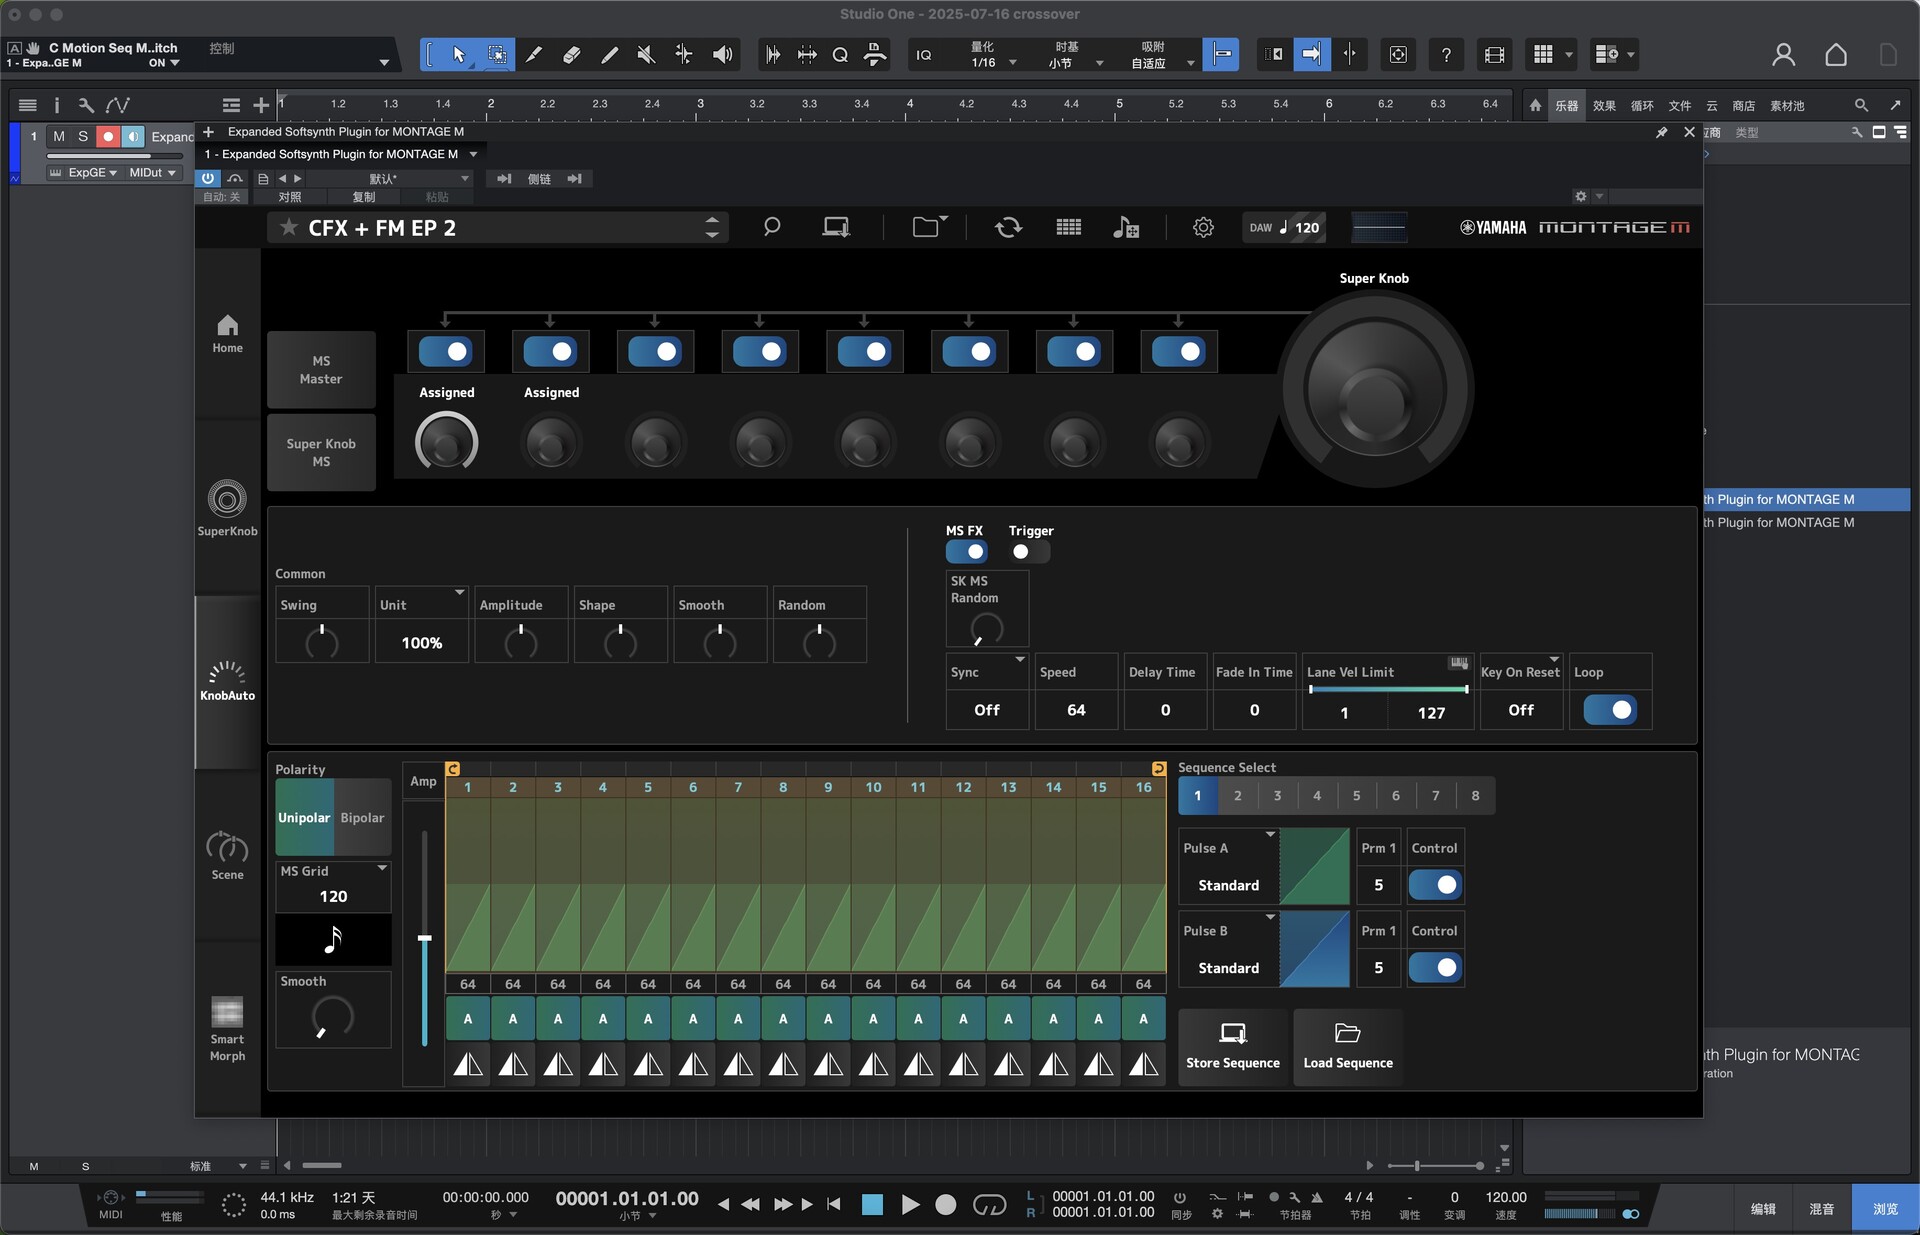Click the Lane Vel Limit range slider
This screenshot has width=1920, height=1235.
(1388, 689)
